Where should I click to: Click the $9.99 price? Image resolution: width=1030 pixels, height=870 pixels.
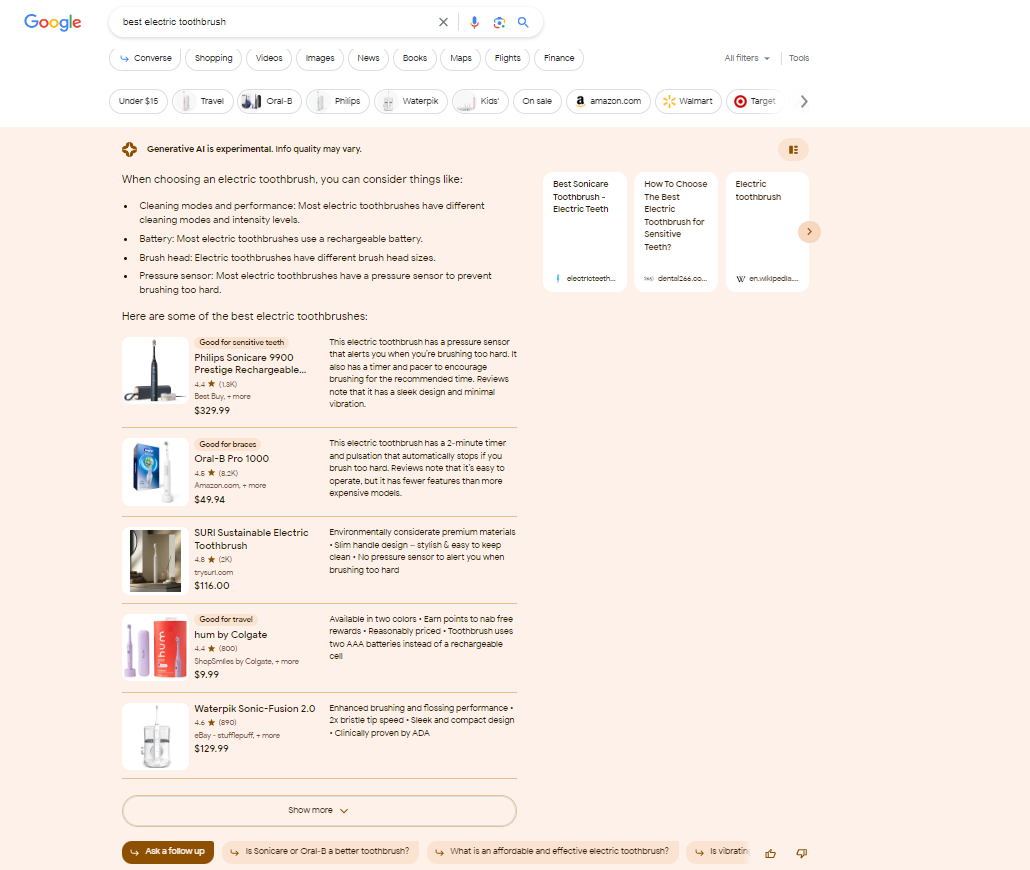[207, 675]
